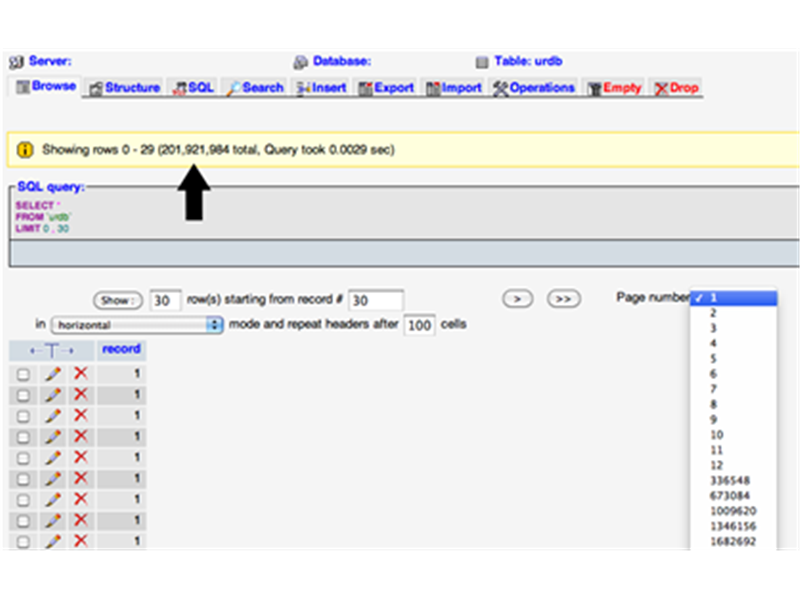Check the first row's selection checkbox
The width and height of the screenshot is (800, 600).
click(x=25, y=374)
